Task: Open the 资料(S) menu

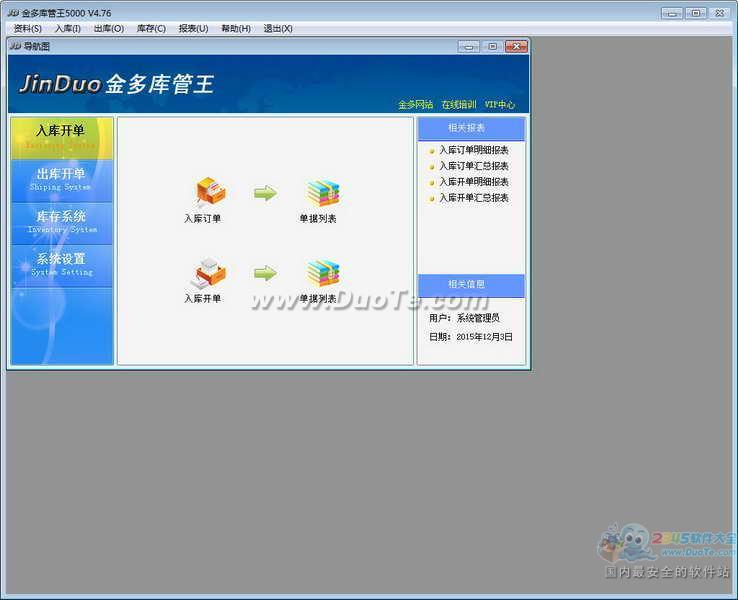Action: 27,29
